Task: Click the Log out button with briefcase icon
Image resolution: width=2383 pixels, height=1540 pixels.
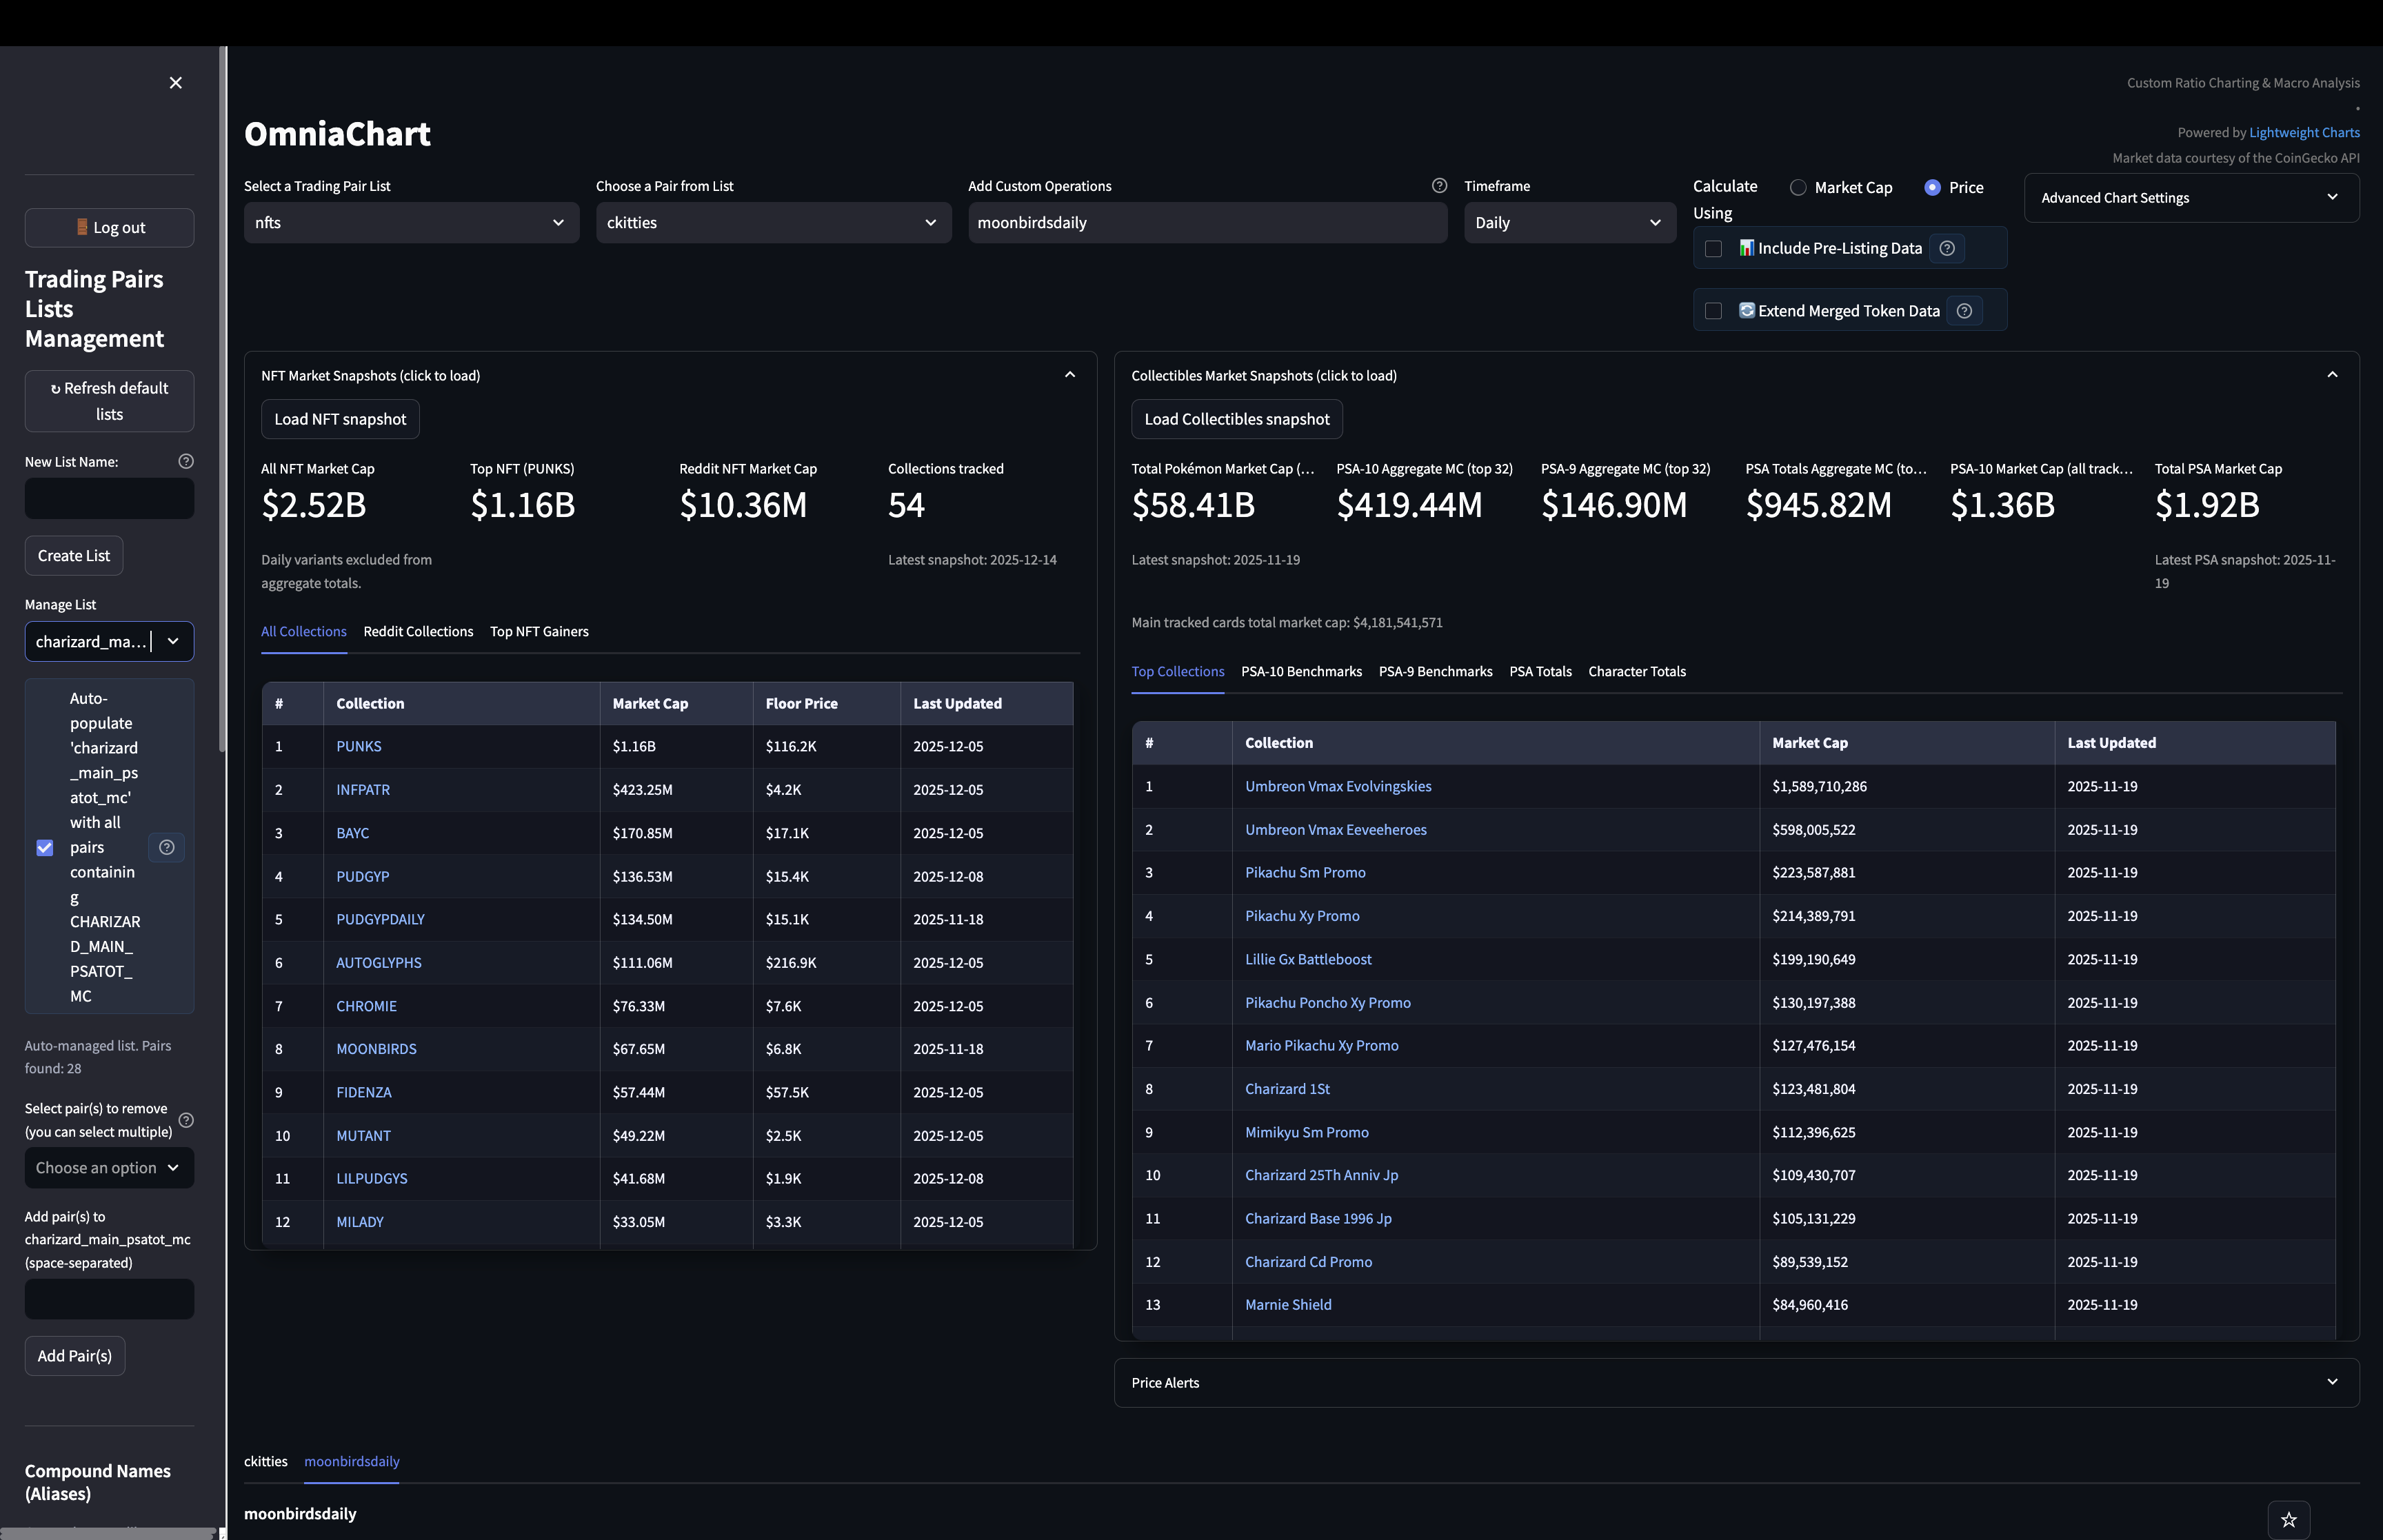Action: (x=109, y=227)
